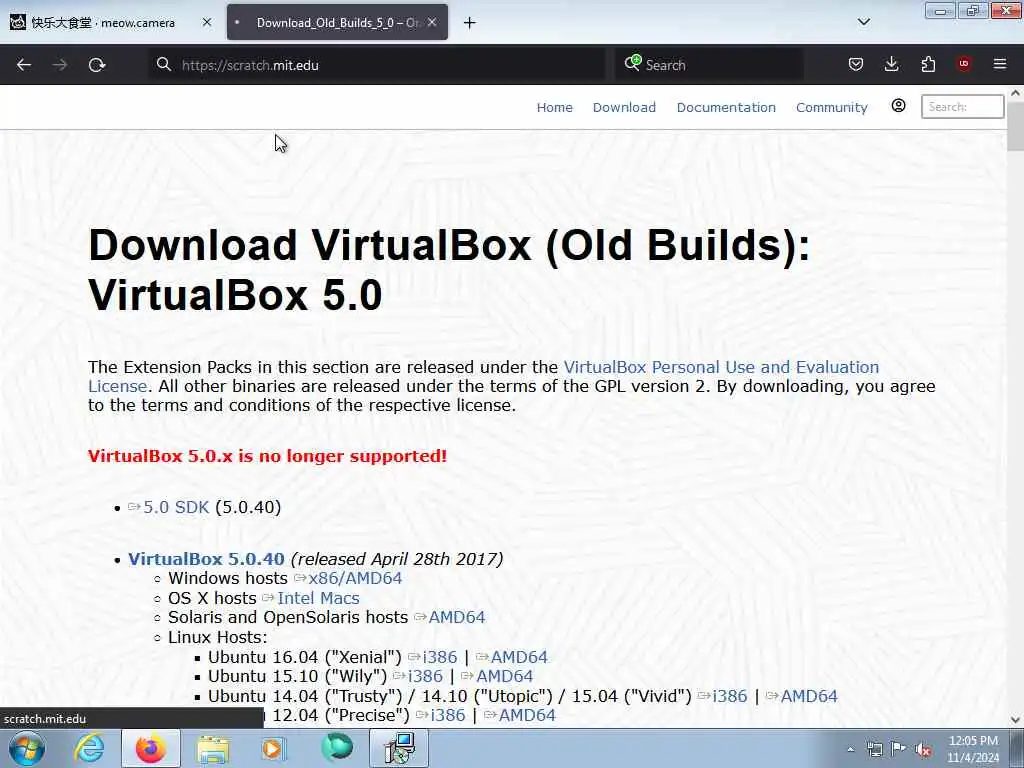Download Ubuntu 16.04 Xenial AMD64 package
This screenshot has width=1024, height=768.
coord(519,657)
